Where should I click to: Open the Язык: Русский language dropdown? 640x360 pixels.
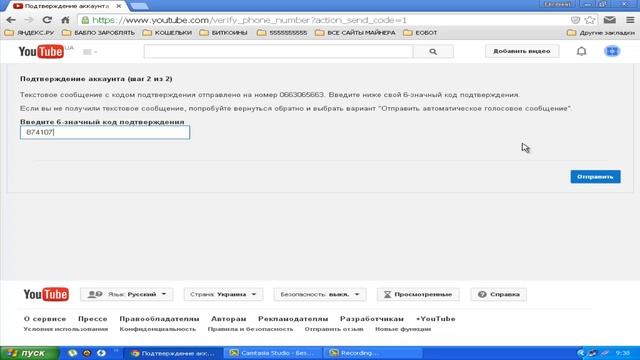coord(127,294)
